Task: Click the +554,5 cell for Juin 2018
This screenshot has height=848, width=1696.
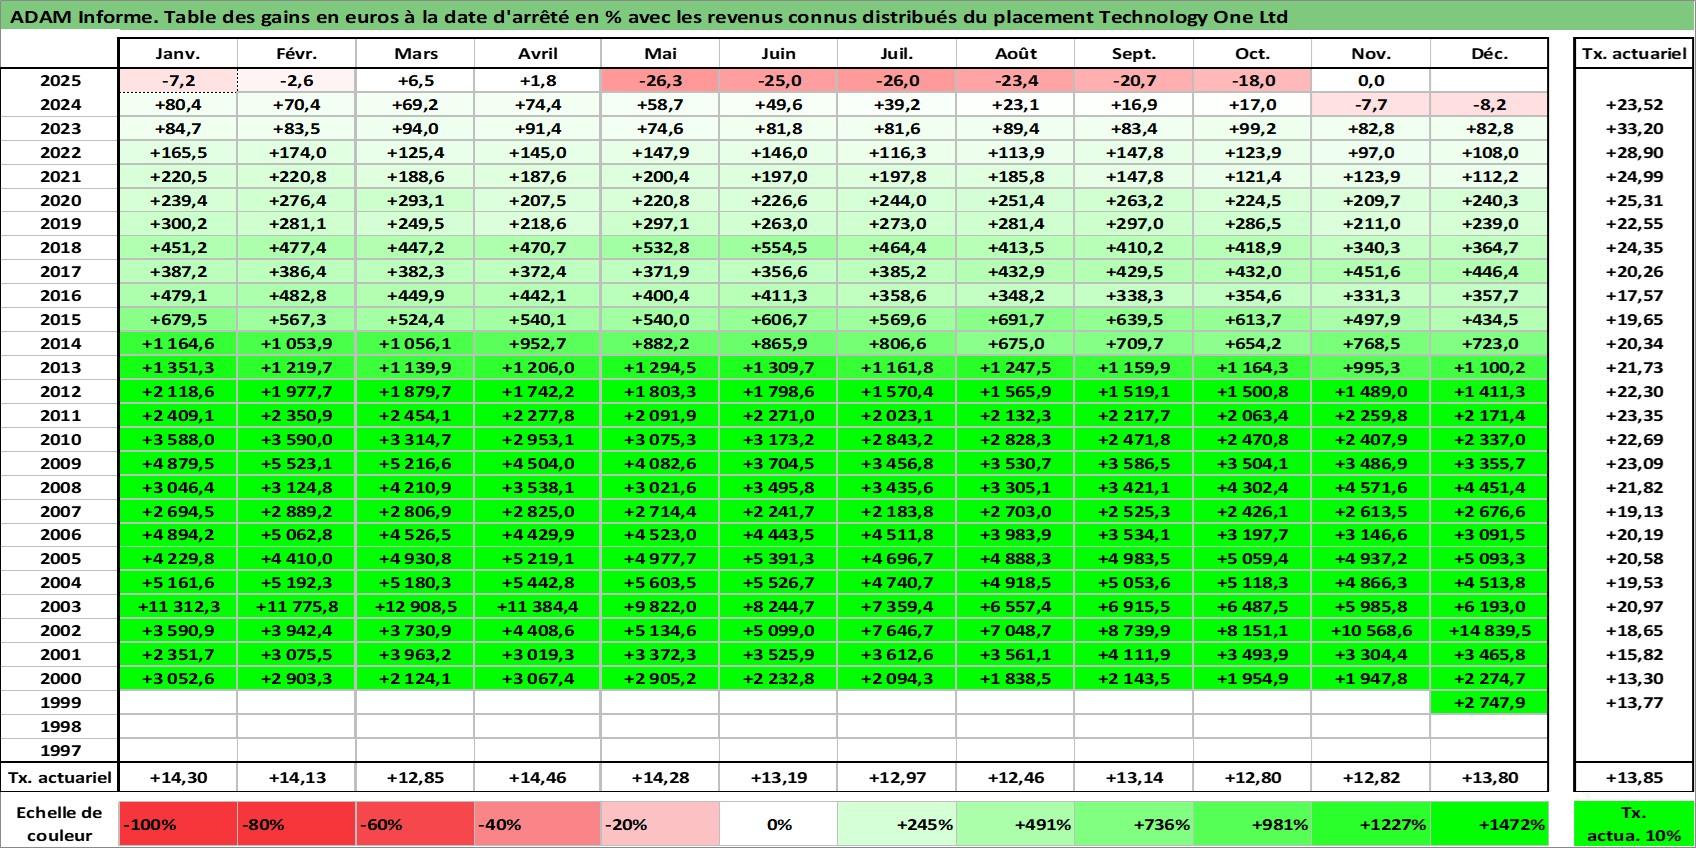Action: pos(778,247)
